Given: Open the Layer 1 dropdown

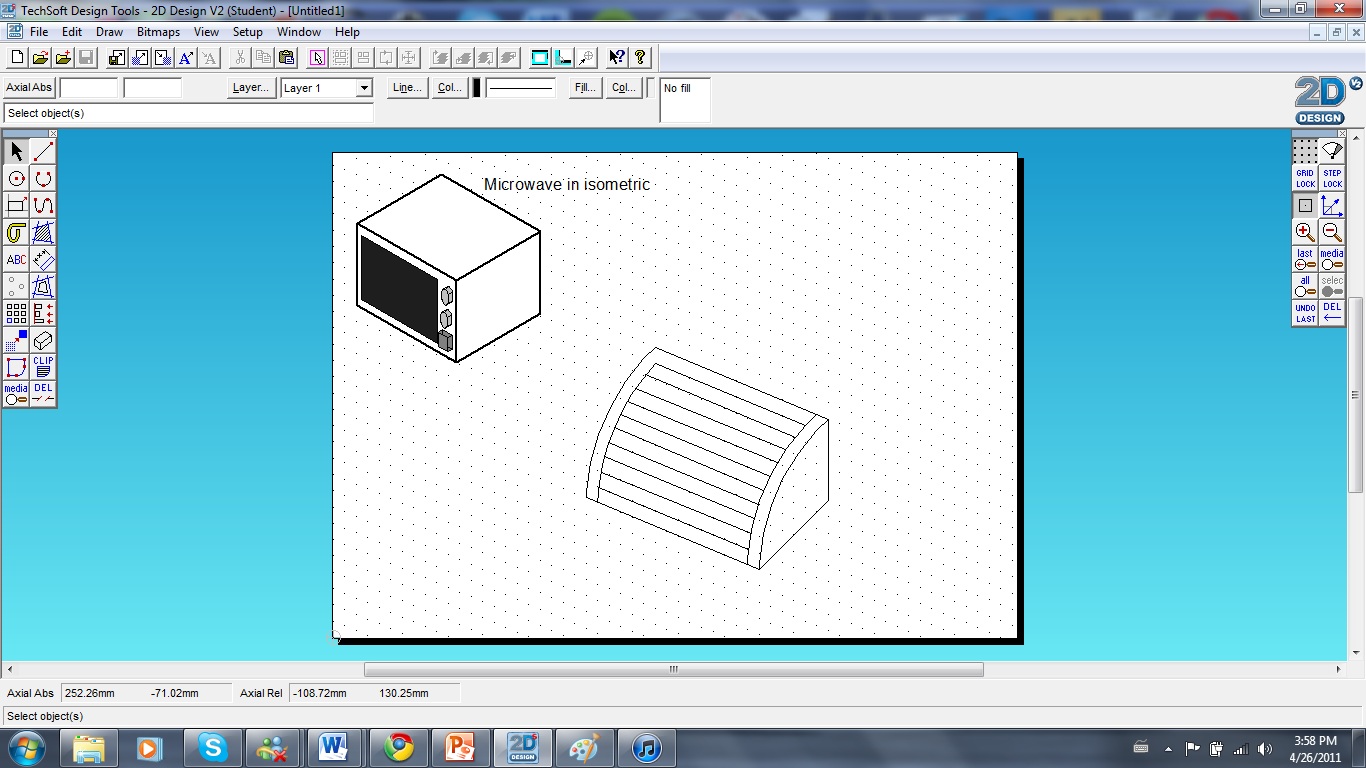Looking at the screenshot, I should 363,88.
